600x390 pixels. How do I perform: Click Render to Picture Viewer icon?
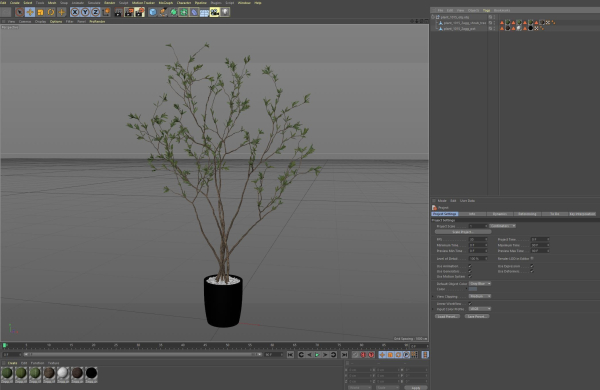(x=129, y=12)
